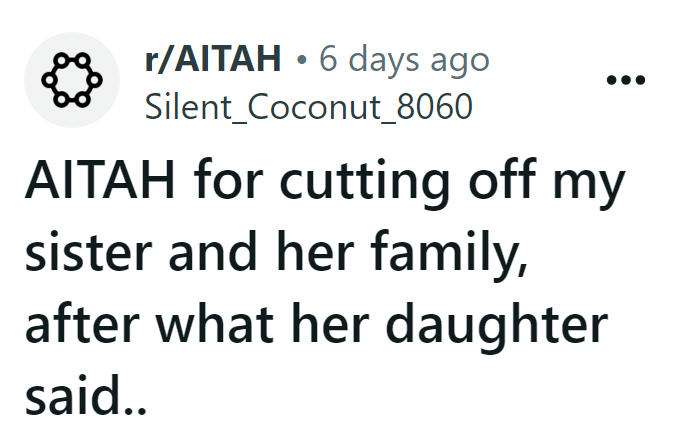The image size is (685, 448).
Task: Click the "6 days ago" timestamp
Action: (403, 60)
